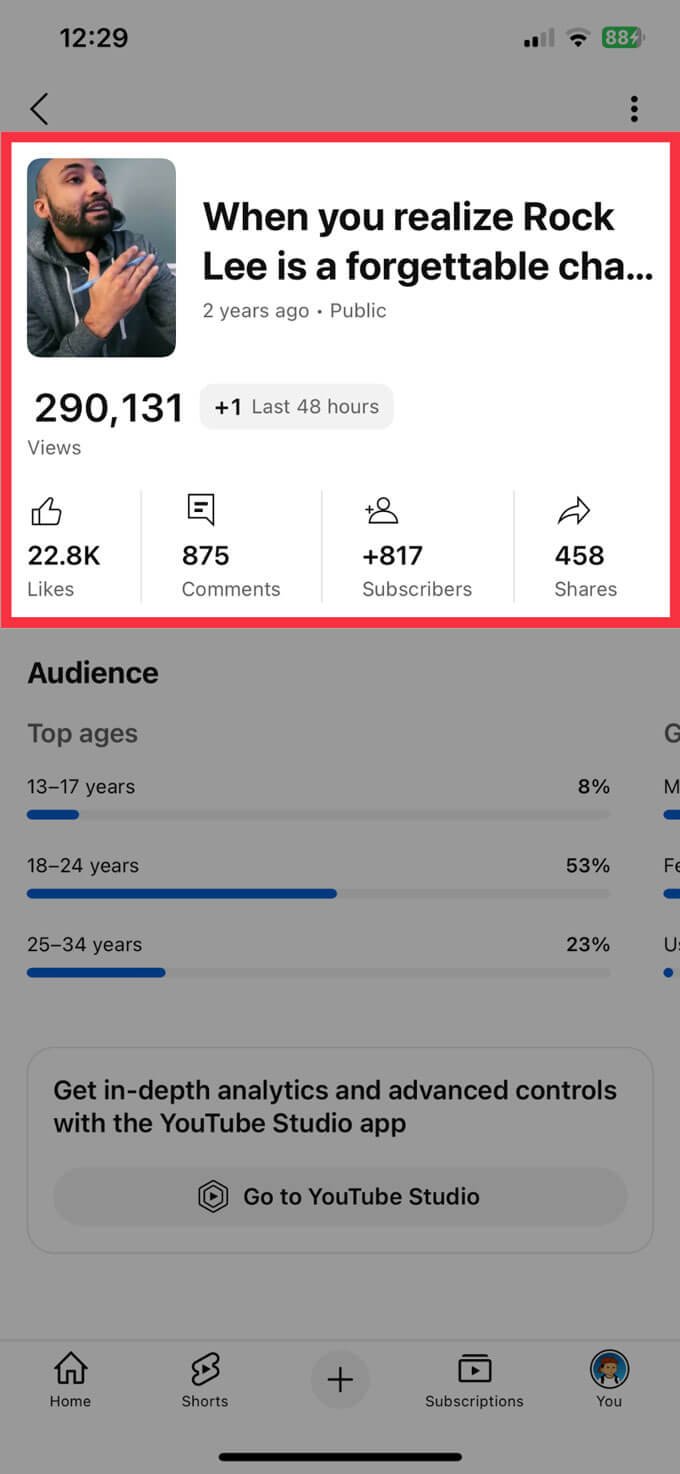Viewport: 680px width, 1474px height.
Task: Open the three-dot more options menu
Action: pos(634,109)
